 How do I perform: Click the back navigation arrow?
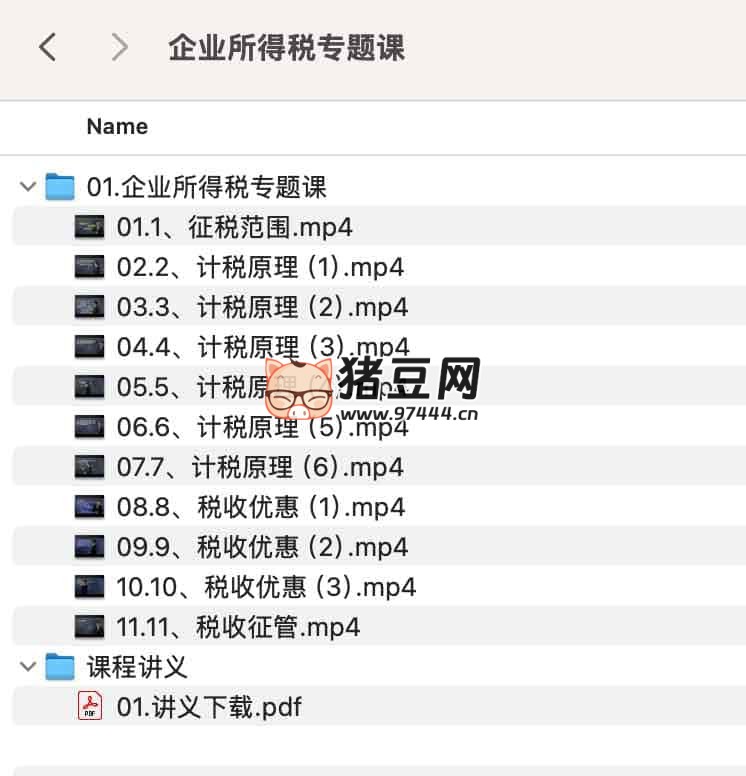pyautogui.click(x=47, y=47)
